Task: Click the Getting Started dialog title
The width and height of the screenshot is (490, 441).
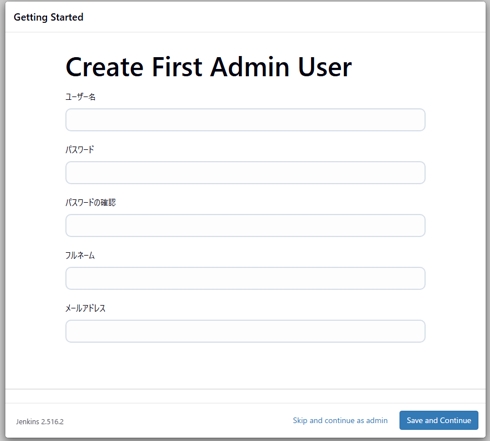Action: [x=49, y=17]
